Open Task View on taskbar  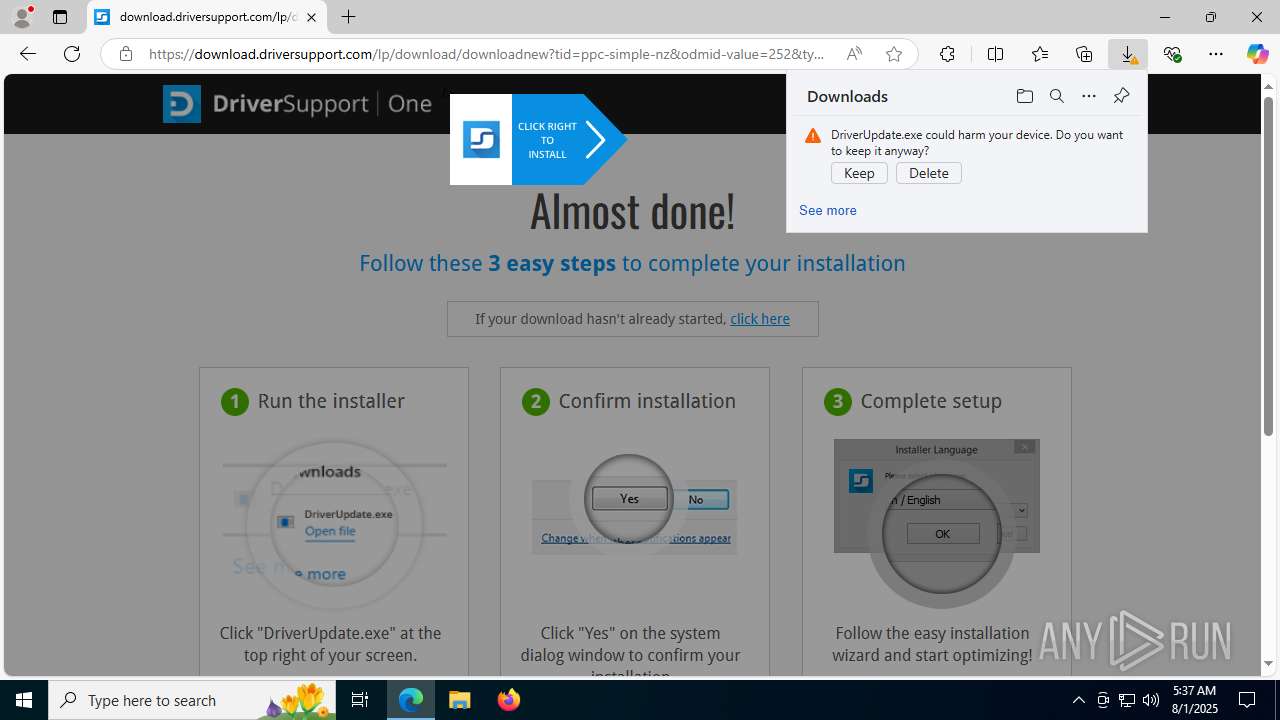point(360,700)
